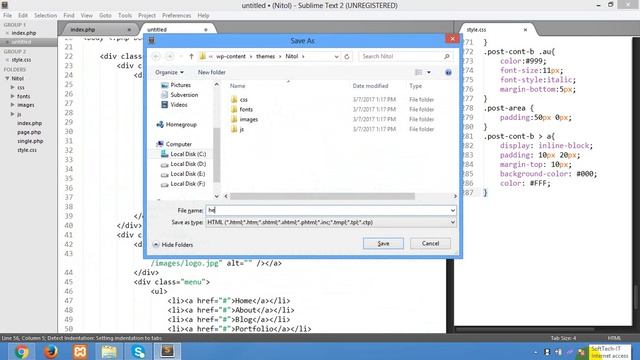This screenshot has width=640, height=360.
Task: Click the Forward arrow in Save As dialog
Action: click(x=170, y=56)
